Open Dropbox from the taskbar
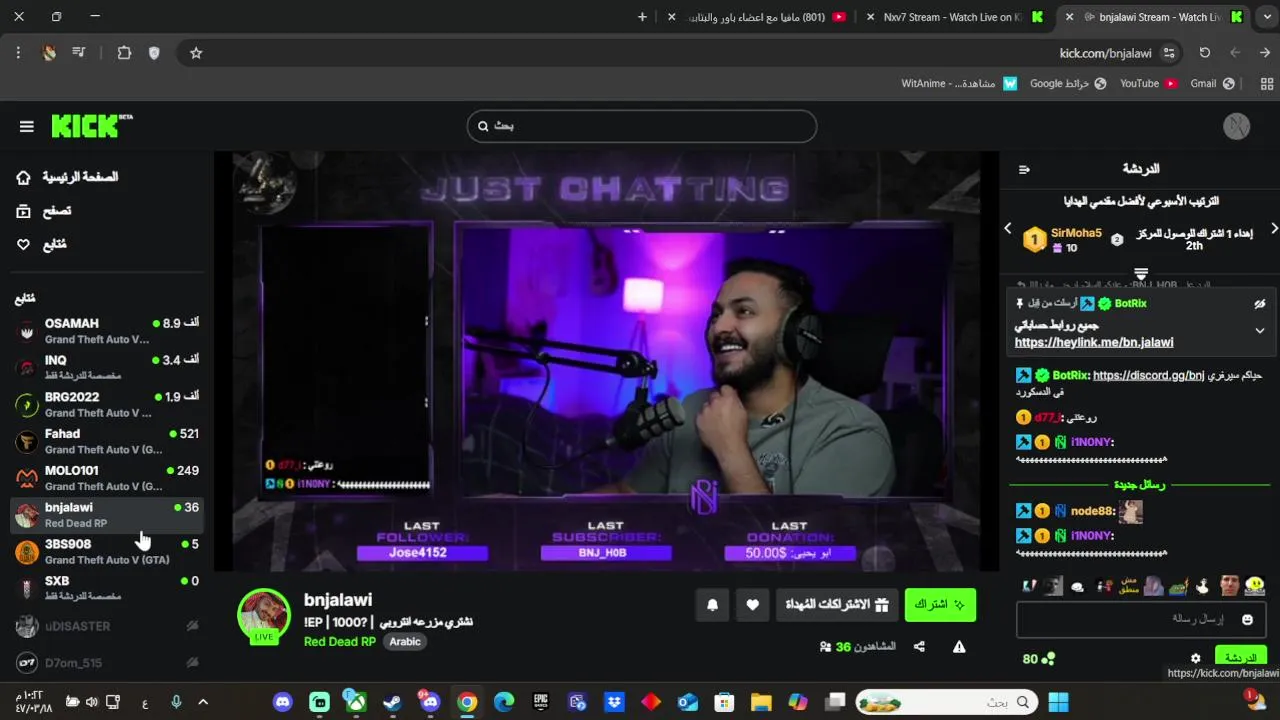Image resolution: width=1280 pixels, height=720 pixels. 614,702
